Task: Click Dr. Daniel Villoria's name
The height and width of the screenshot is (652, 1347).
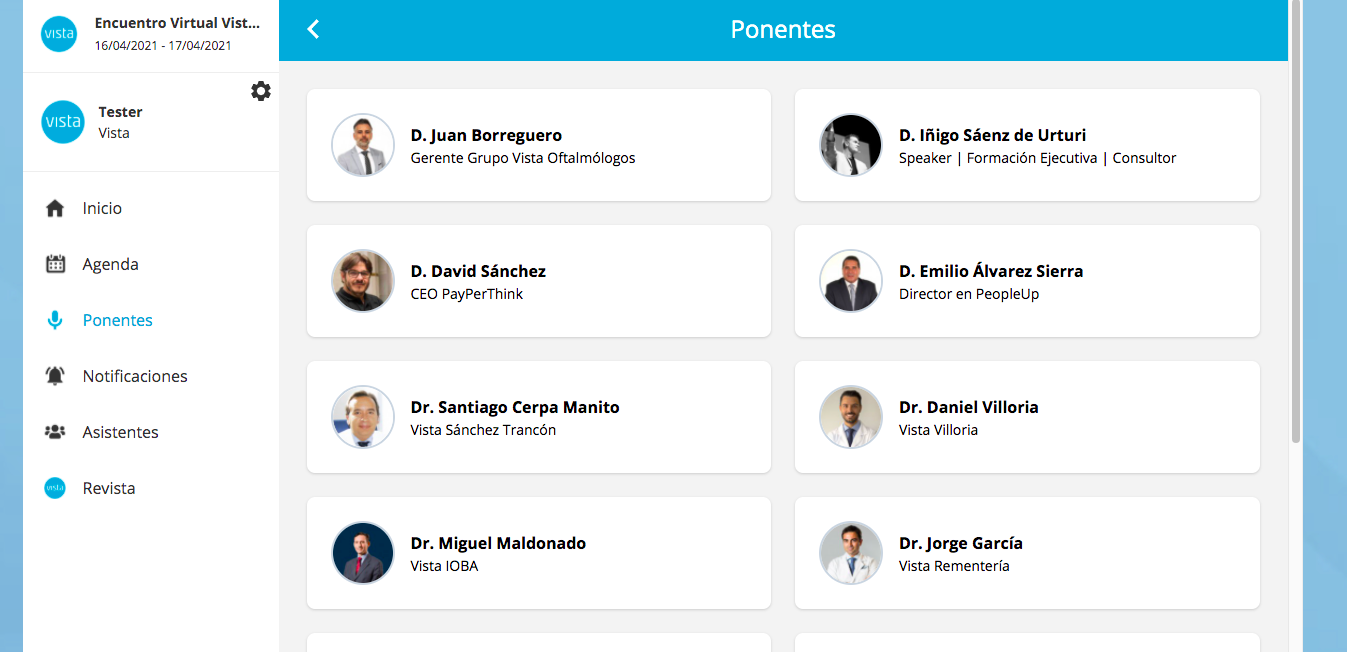Action: 968,407
